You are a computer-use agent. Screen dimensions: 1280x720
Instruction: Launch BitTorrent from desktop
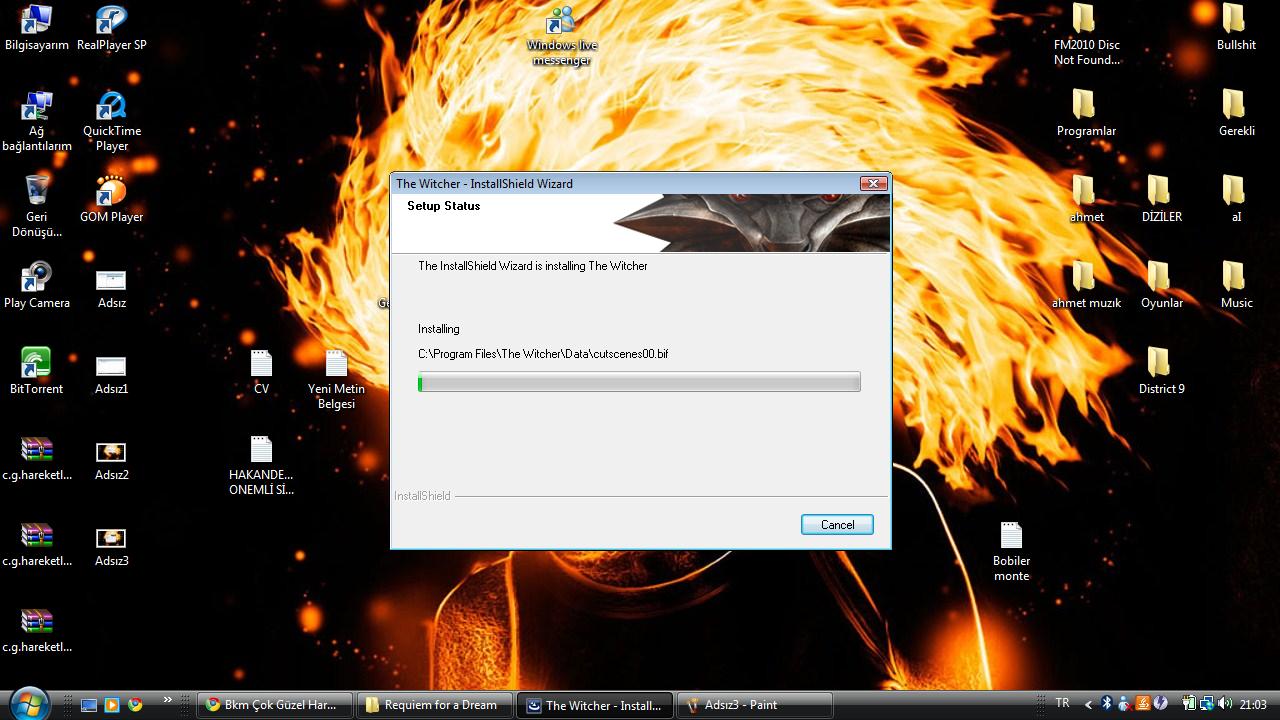pyautogui.click(x=37, y=372)
